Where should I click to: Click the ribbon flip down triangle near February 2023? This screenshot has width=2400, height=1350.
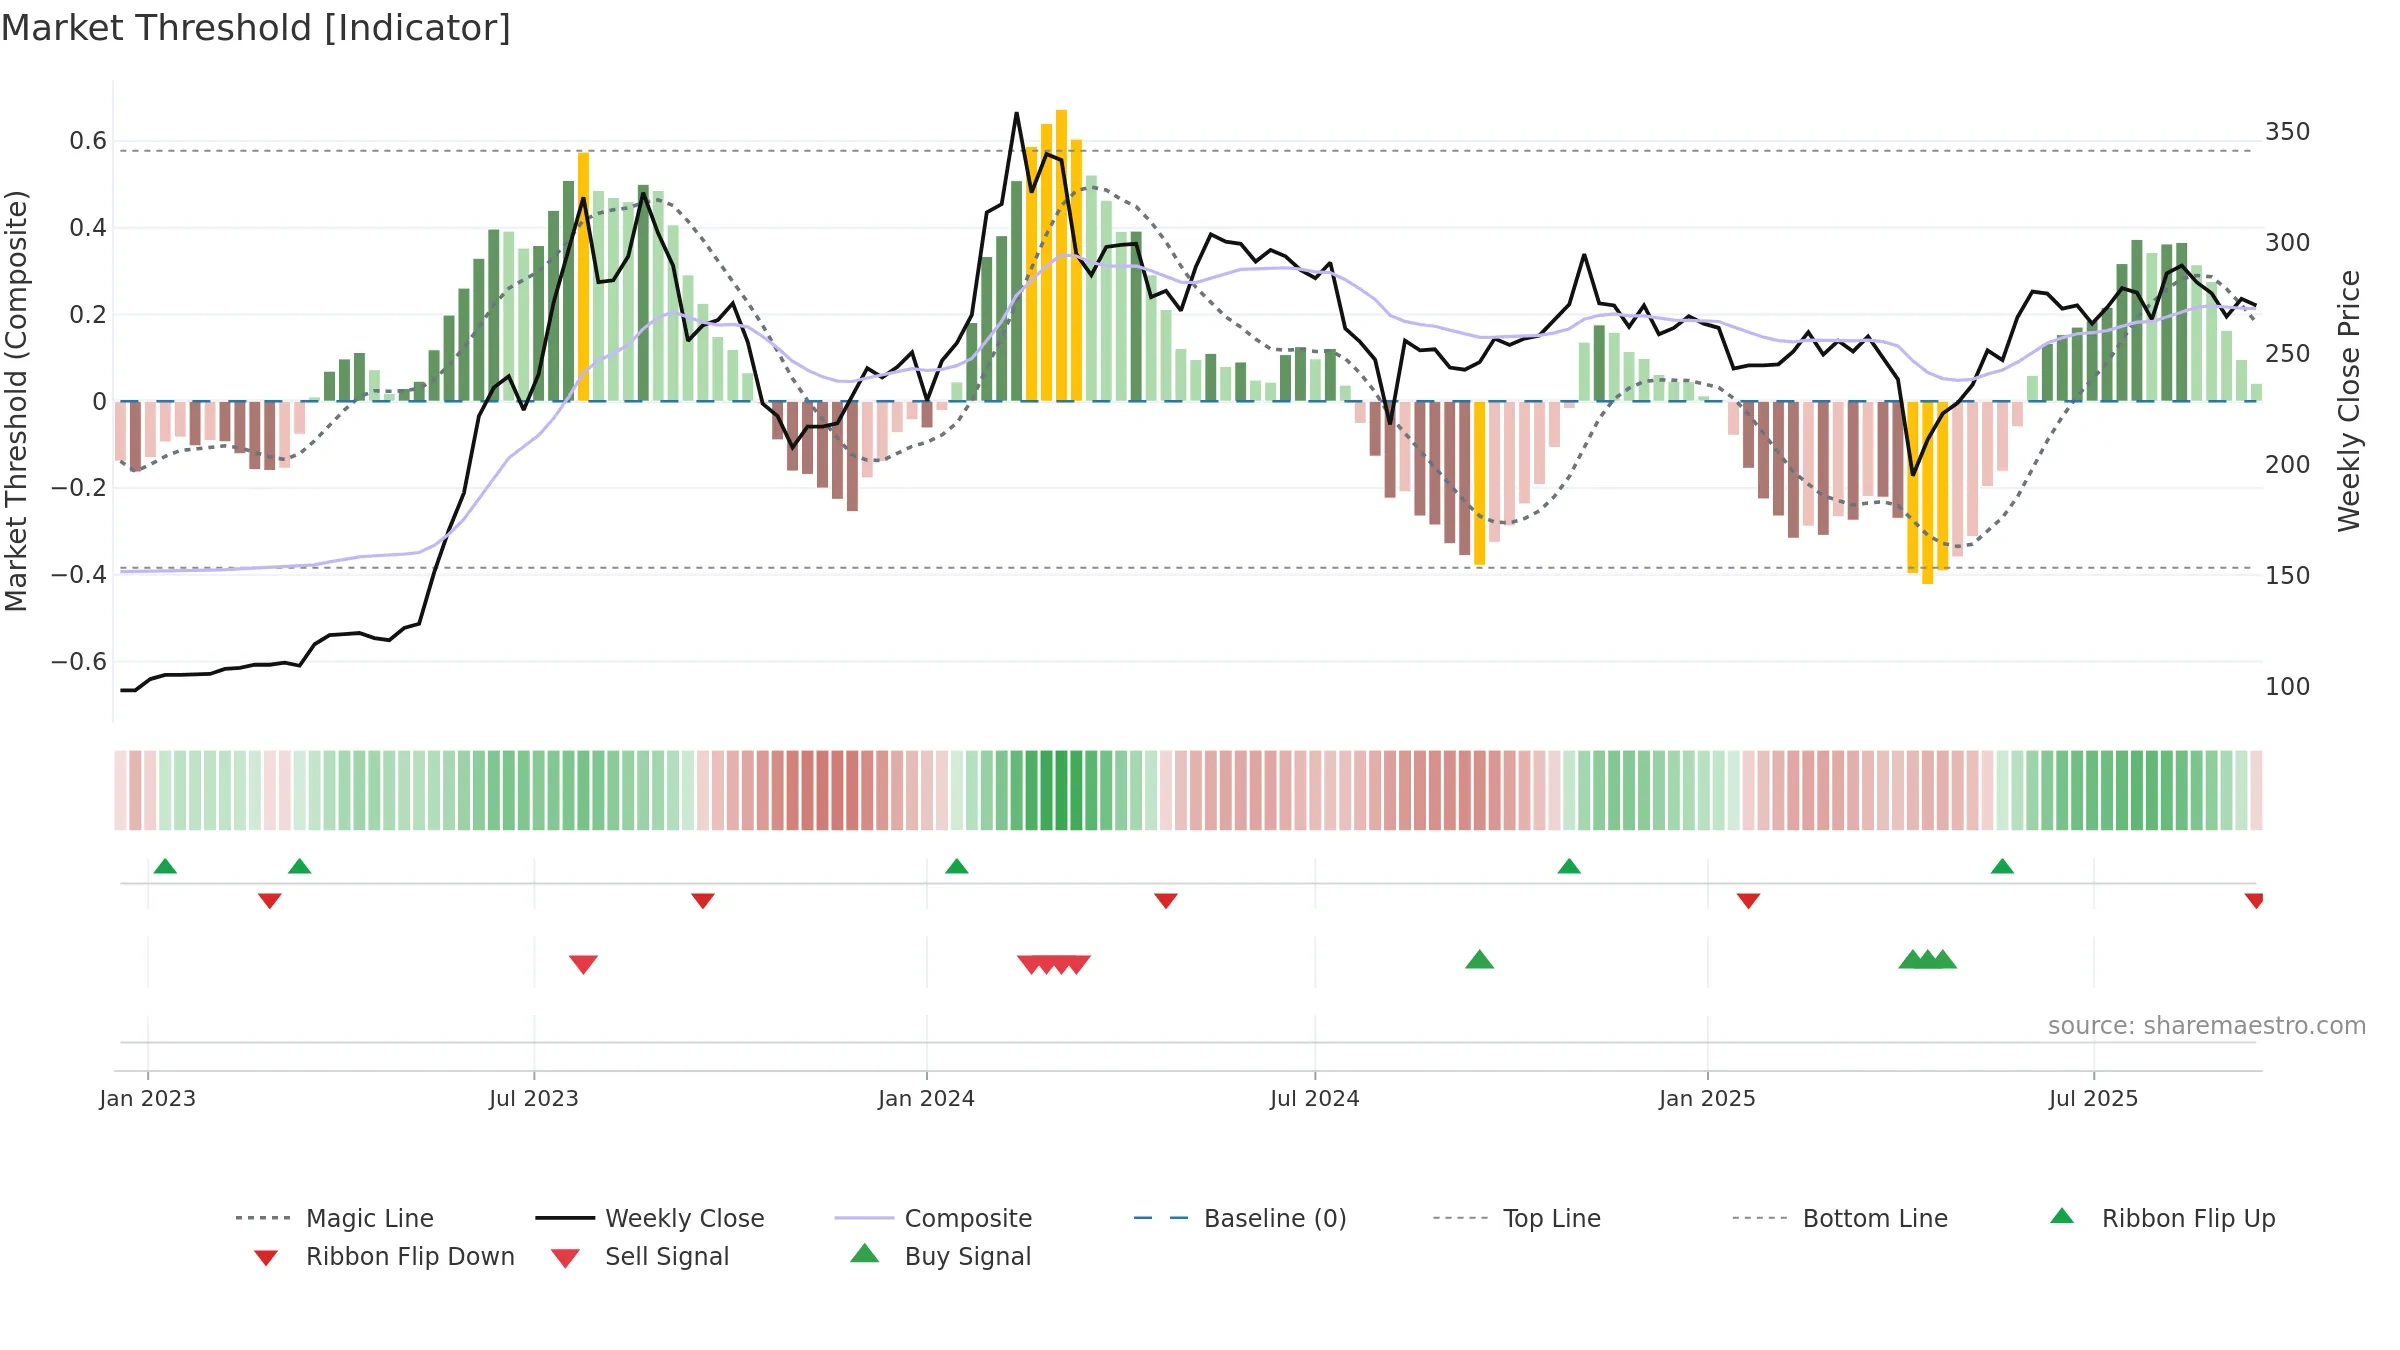click(270, 901)
